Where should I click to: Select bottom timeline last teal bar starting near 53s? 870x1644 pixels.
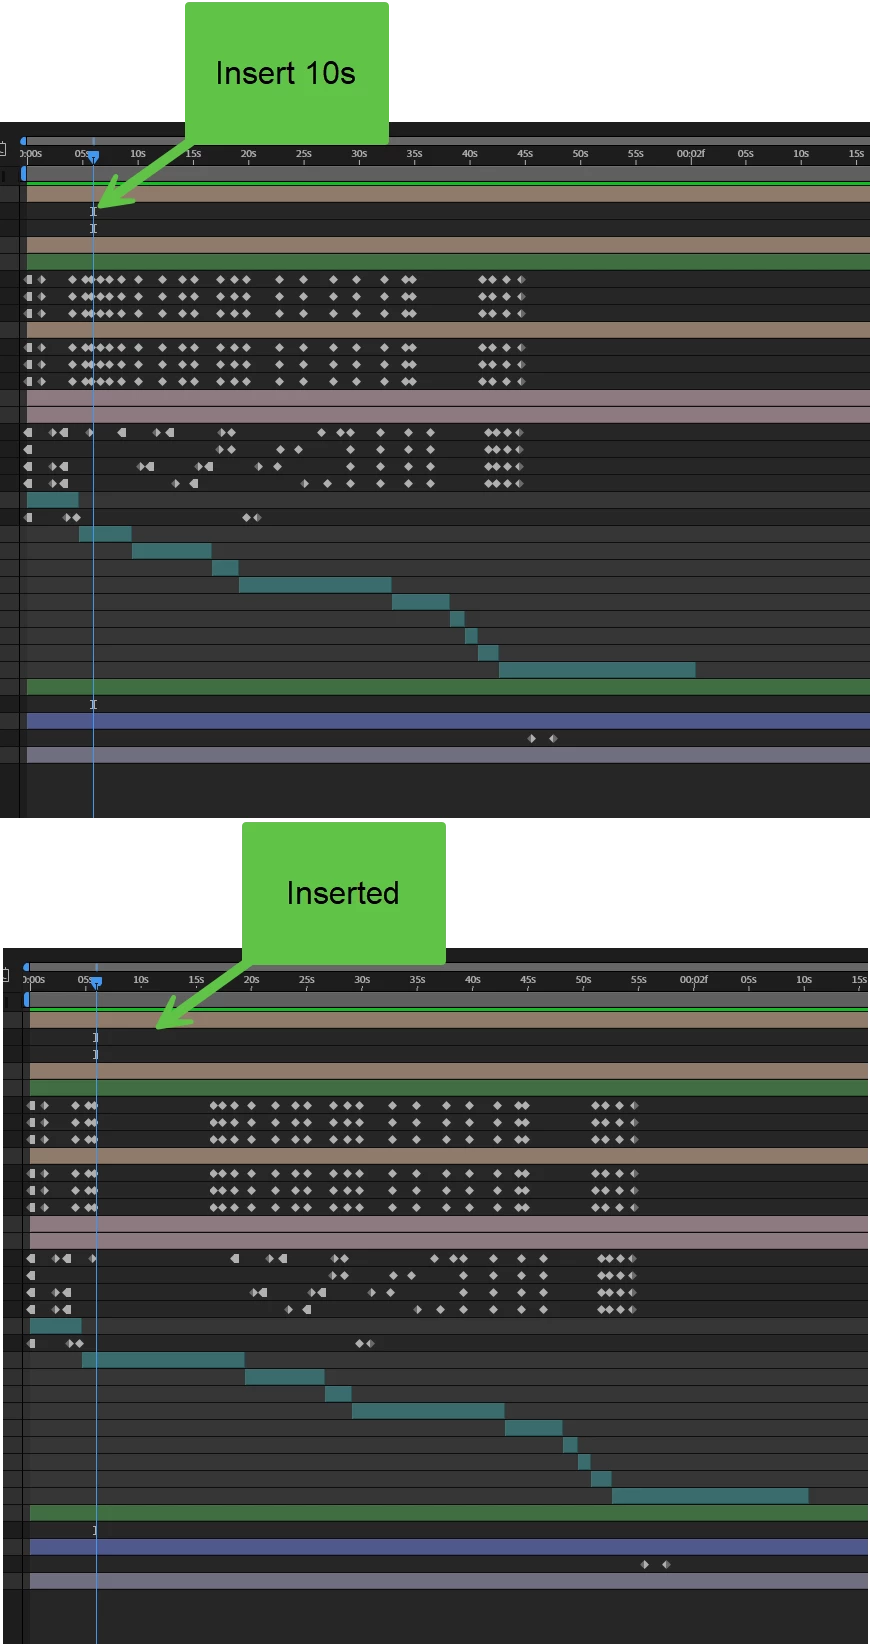pos(710,1496)
